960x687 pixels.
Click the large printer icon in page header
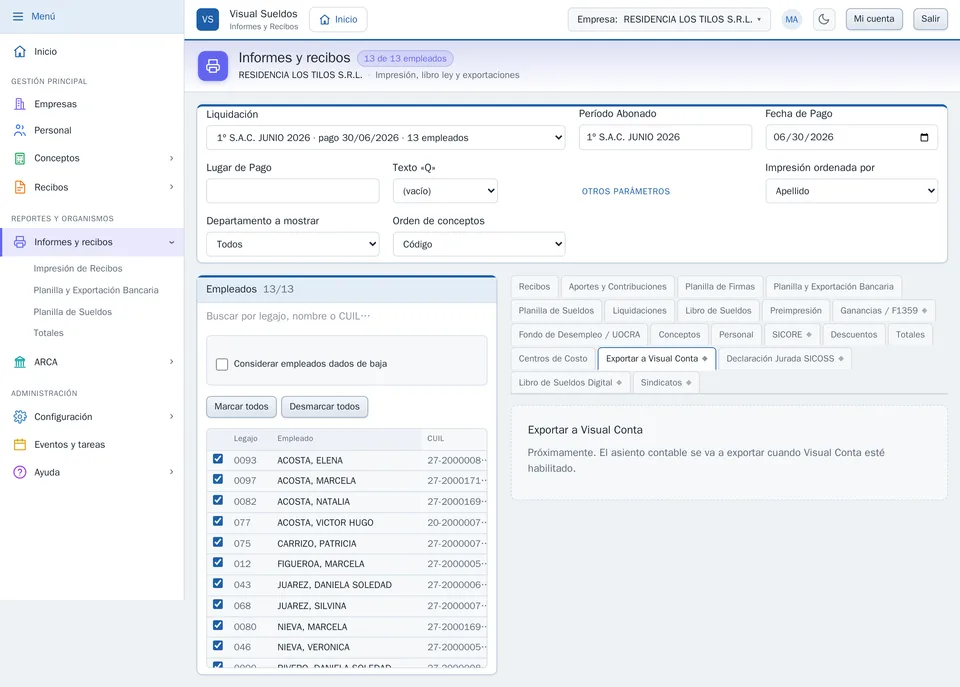tap(213, 66)
